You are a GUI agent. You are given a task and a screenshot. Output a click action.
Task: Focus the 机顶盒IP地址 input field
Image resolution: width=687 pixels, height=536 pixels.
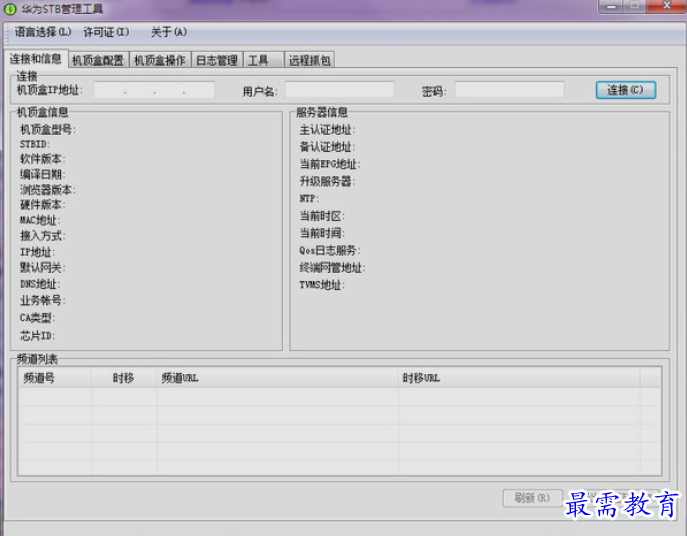click(154, 90)
